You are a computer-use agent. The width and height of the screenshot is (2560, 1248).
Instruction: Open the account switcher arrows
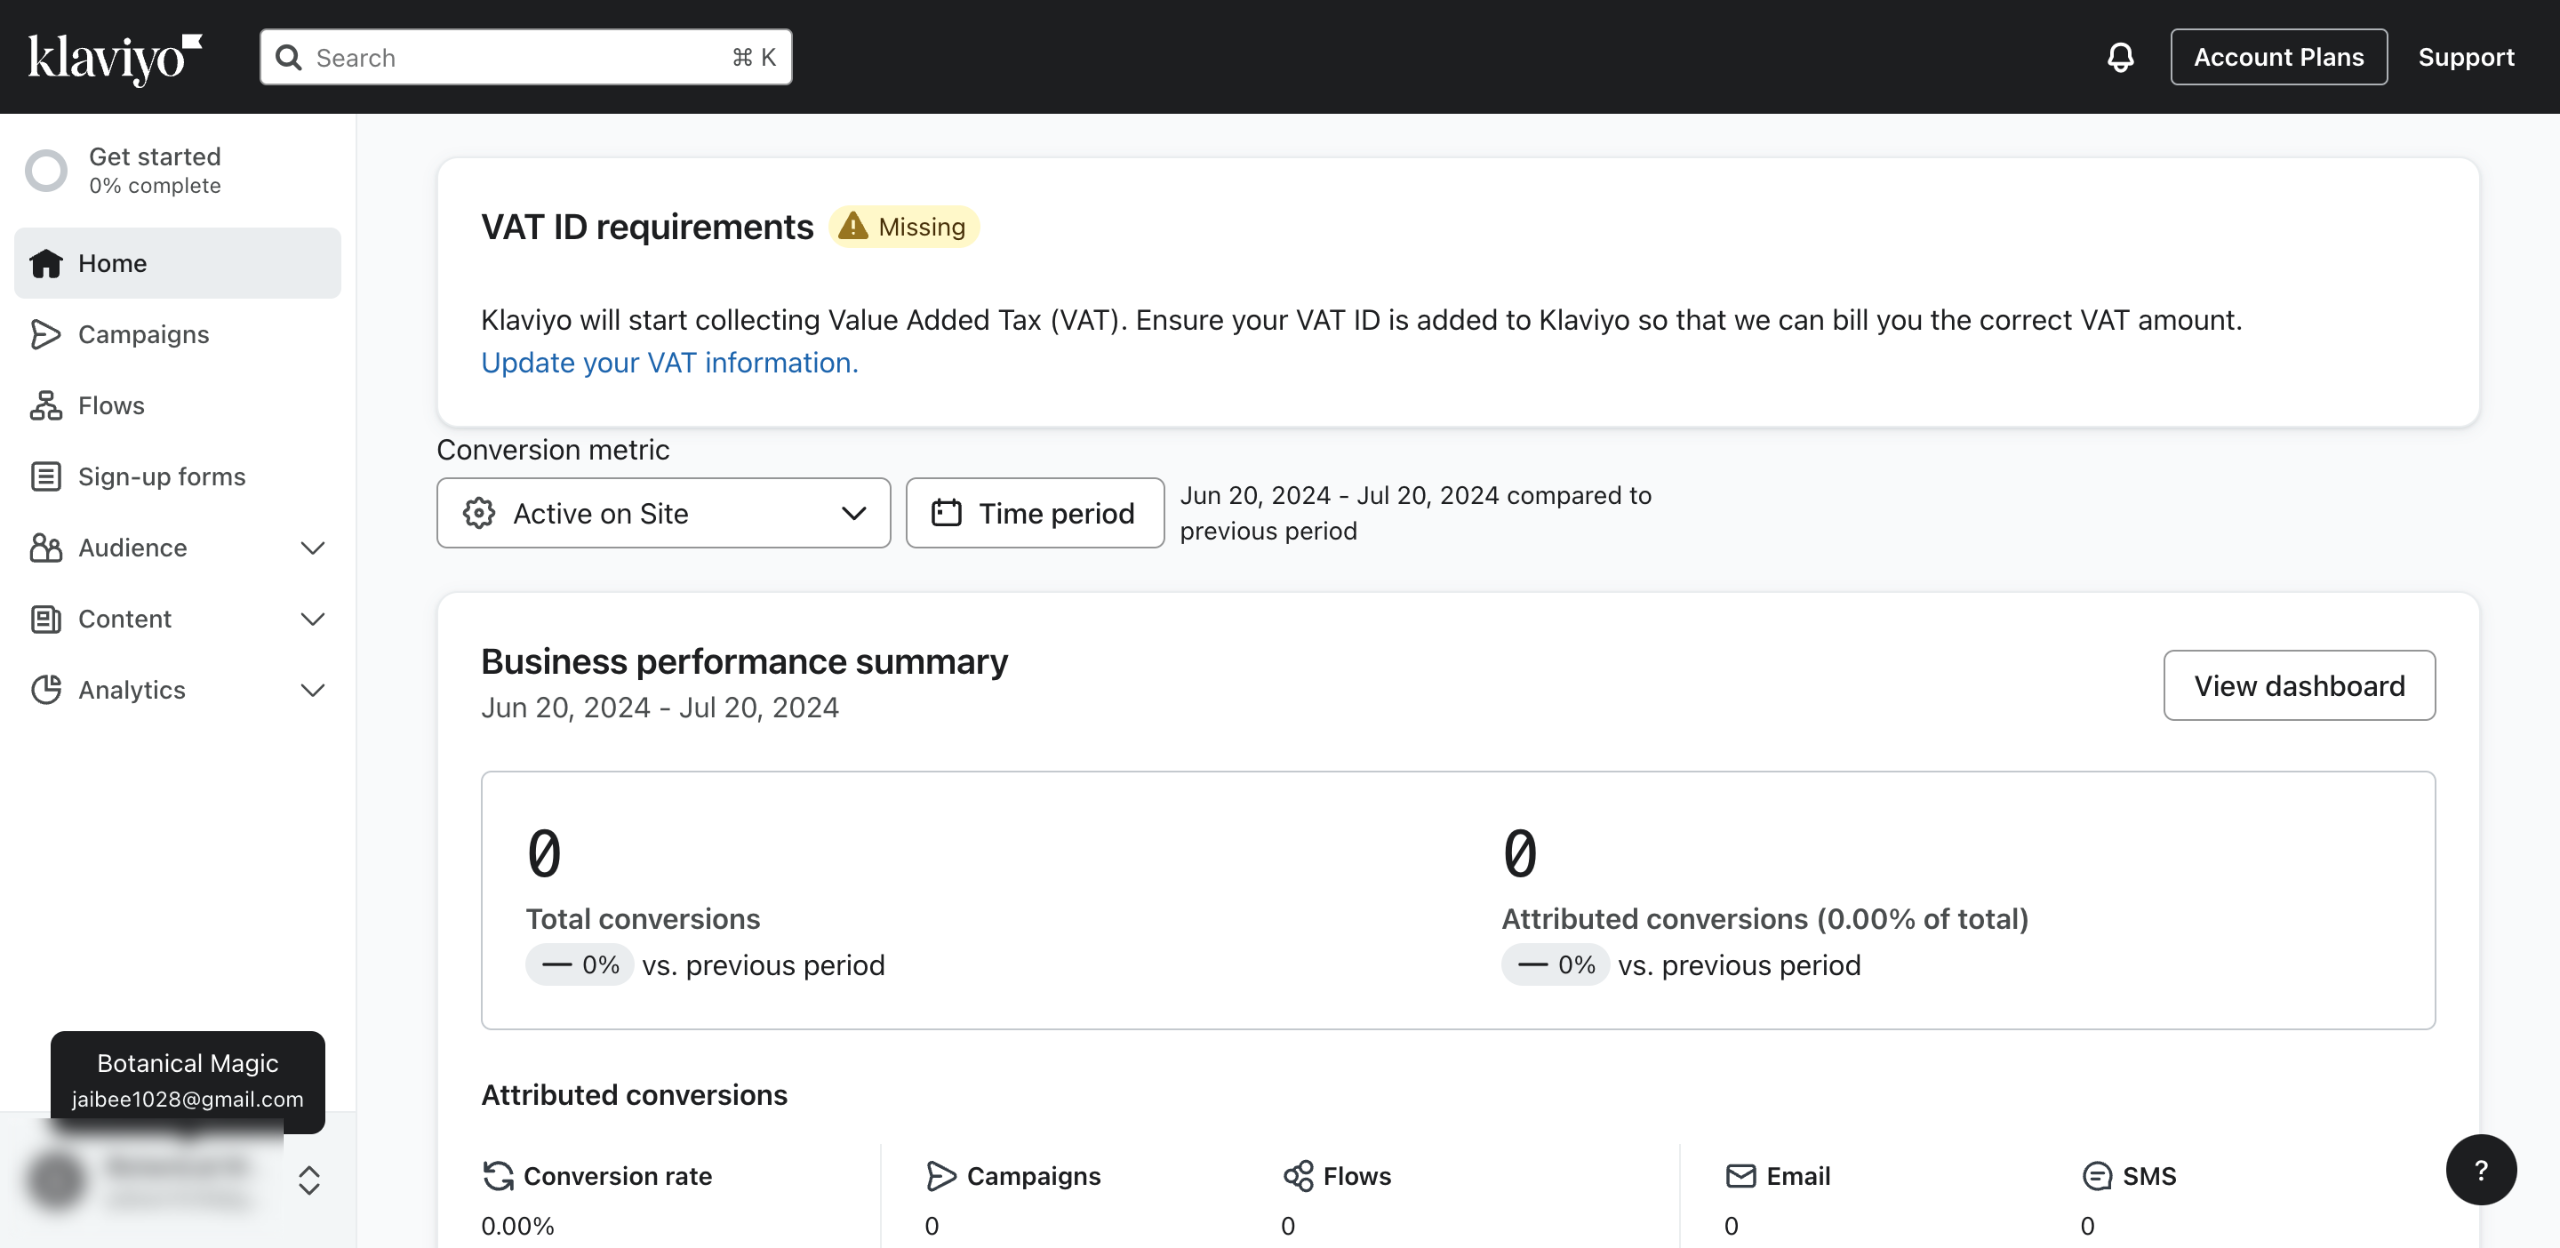pos(309,1180)
